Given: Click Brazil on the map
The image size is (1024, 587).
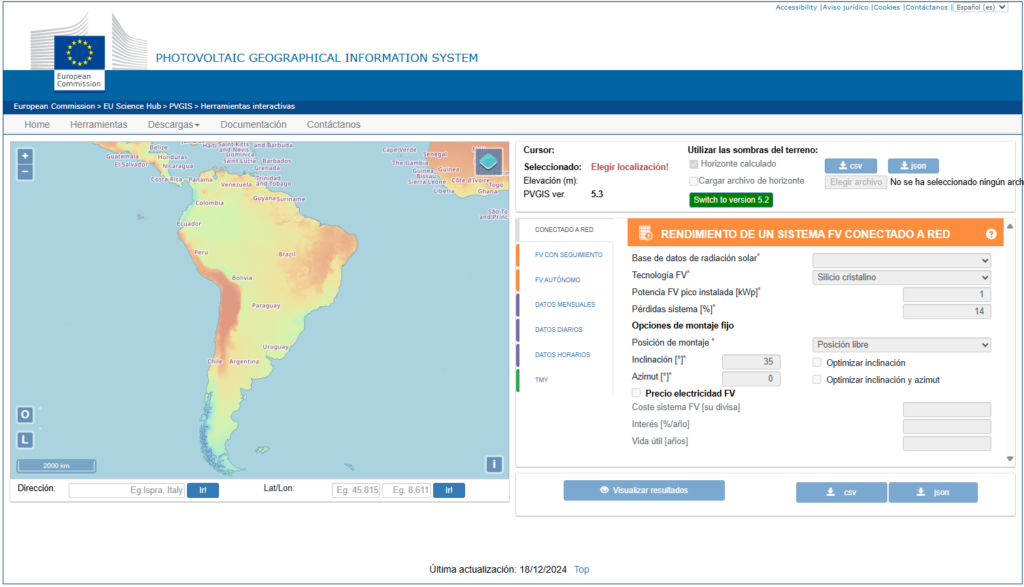Looking at the screenshot, I should coord(287,254).
